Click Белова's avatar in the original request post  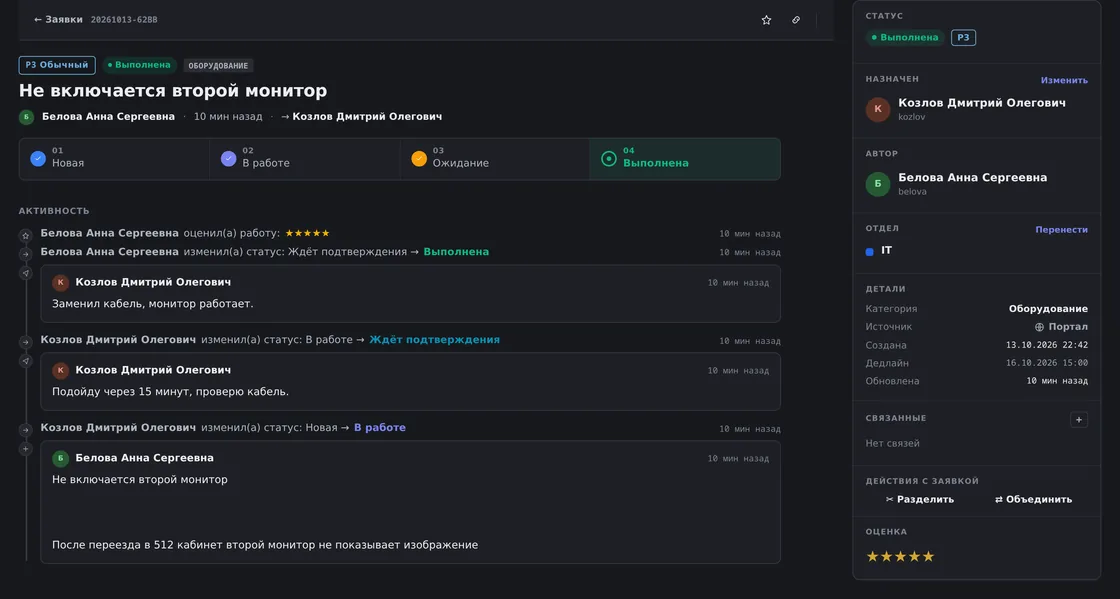(x=61, y=458)
